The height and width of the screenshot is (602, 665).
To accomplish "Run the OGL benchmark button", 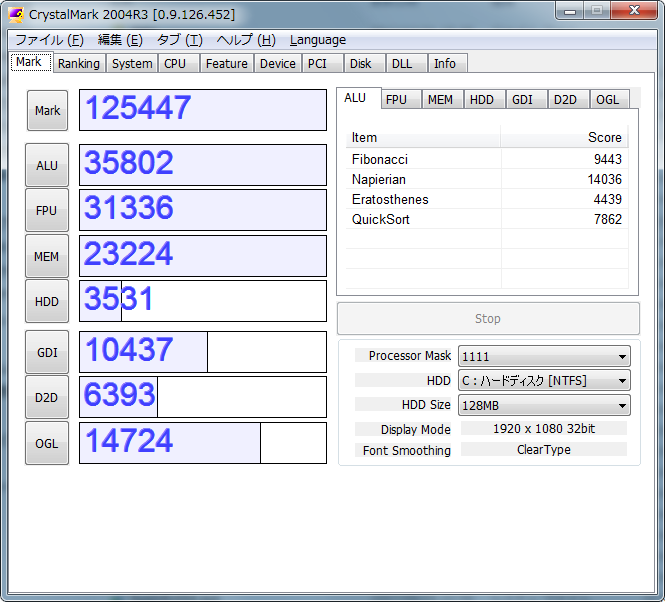I will coord(47,443).
